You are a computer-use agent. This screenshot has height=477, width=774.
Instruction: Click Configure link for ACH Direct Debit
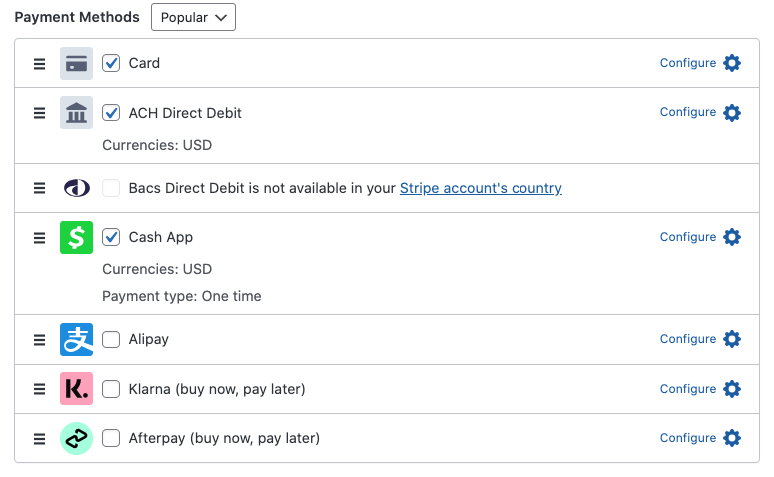(x=687, y=112)
